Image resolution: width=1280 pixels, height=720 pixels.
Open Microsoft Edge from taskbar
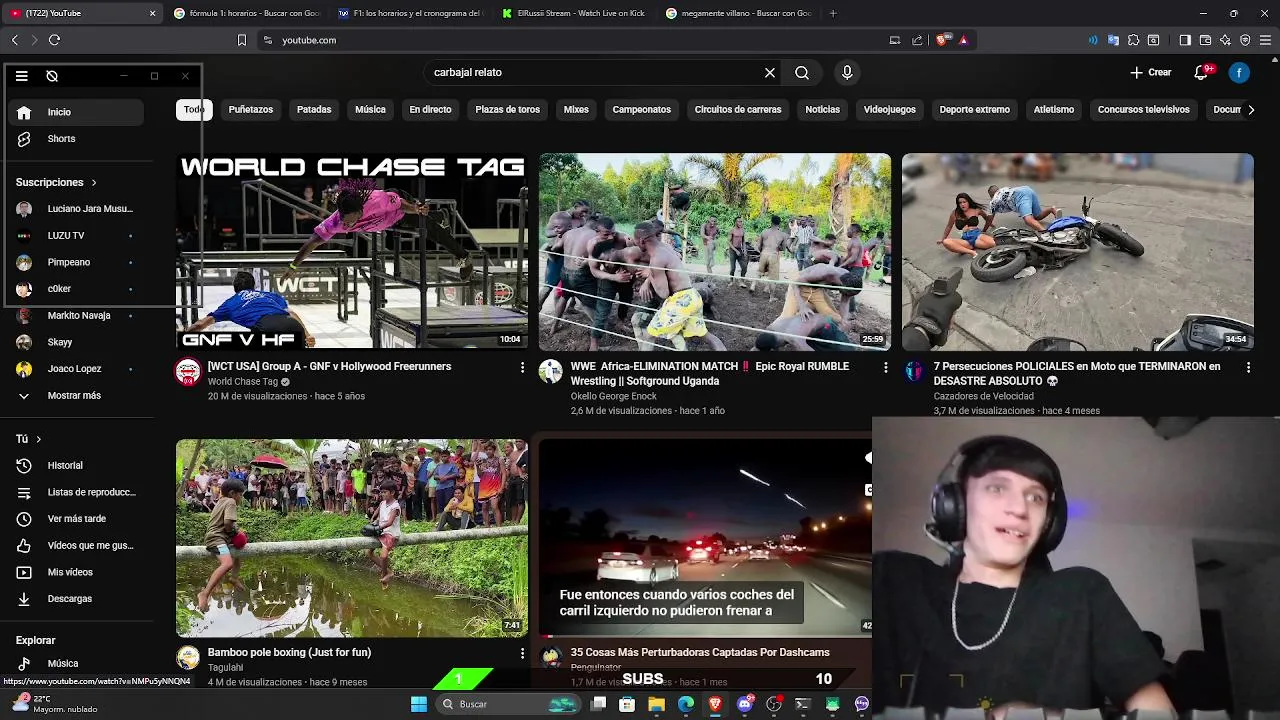click(686, 704)
